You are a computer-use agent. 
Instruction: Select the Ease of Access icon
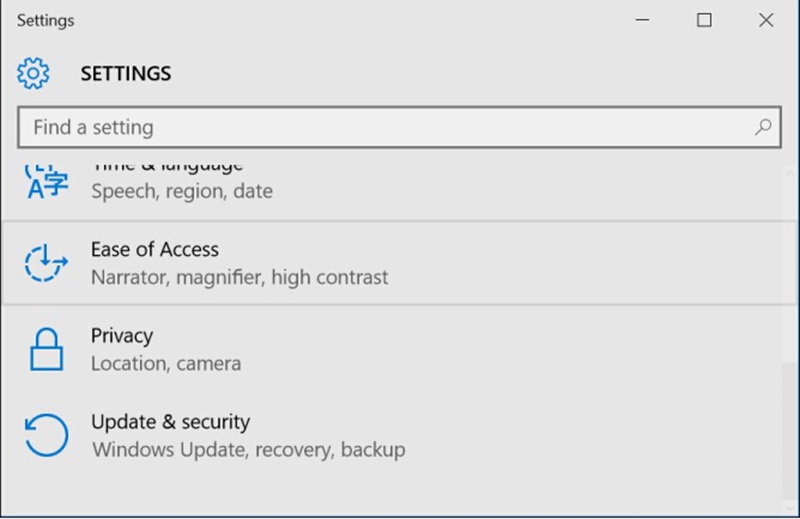coord(46,263)
